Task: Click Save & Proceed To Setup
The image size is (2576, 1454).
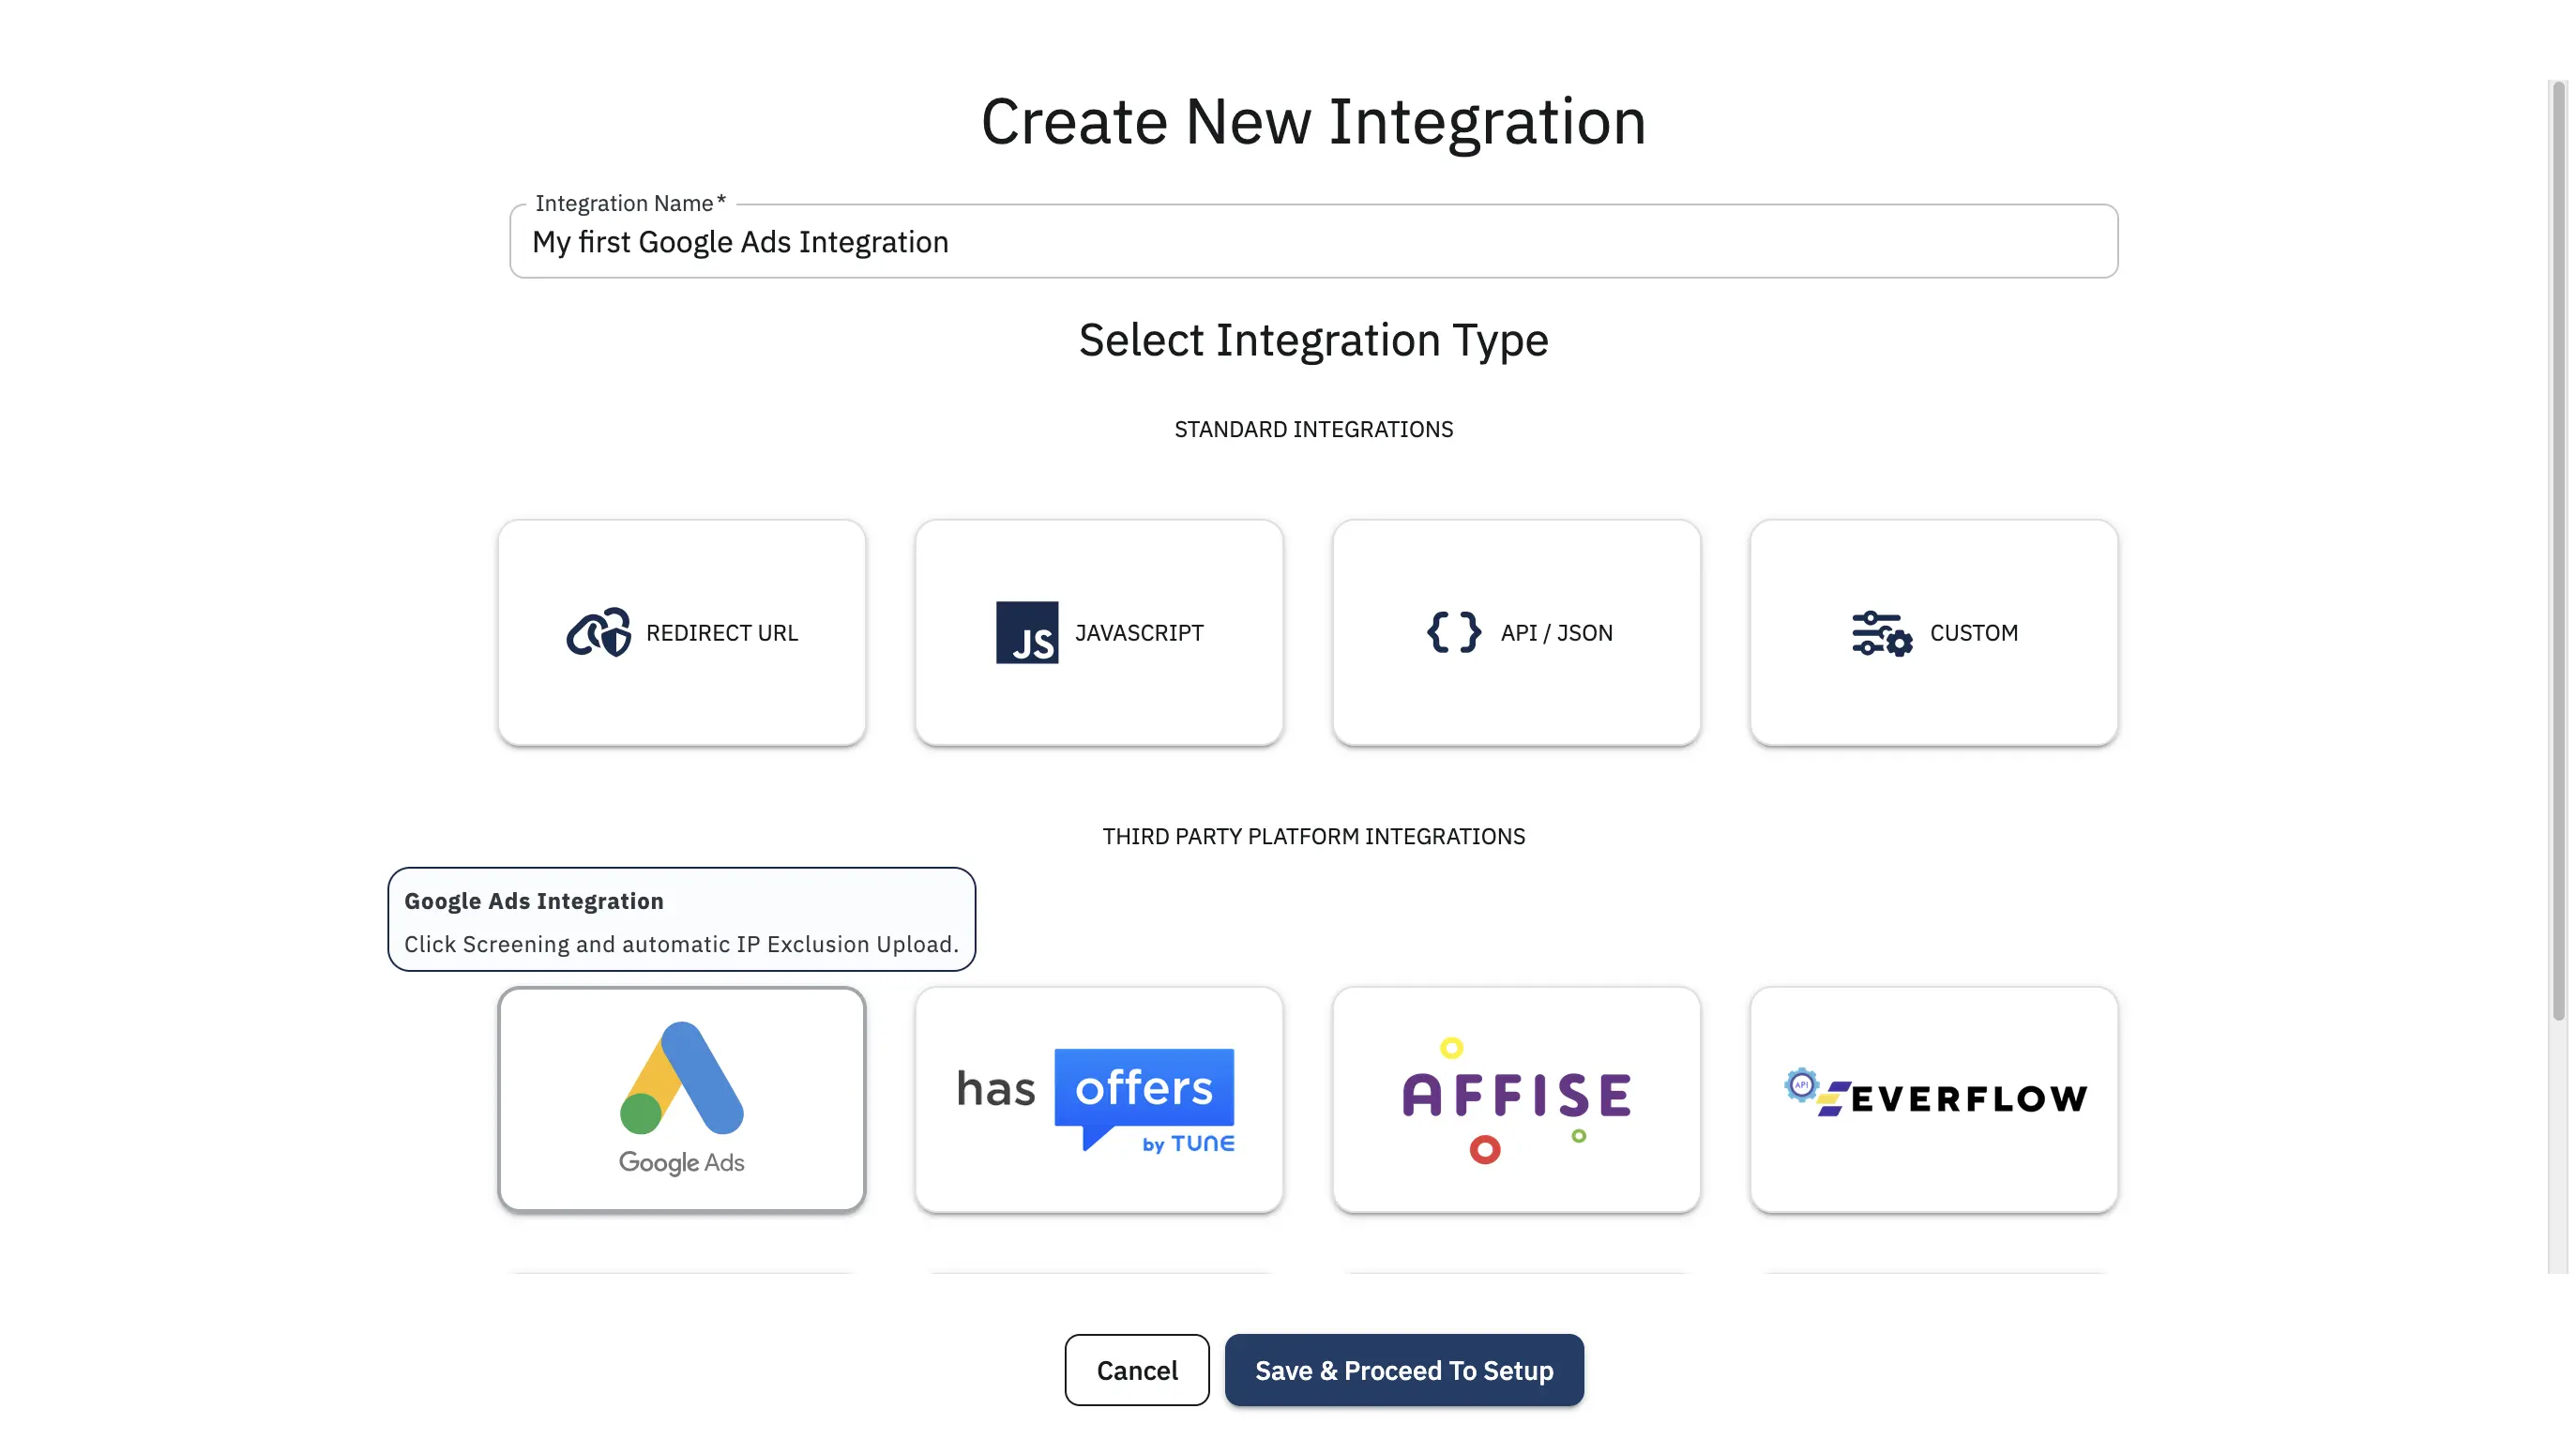Action: click(1404, 1370)
